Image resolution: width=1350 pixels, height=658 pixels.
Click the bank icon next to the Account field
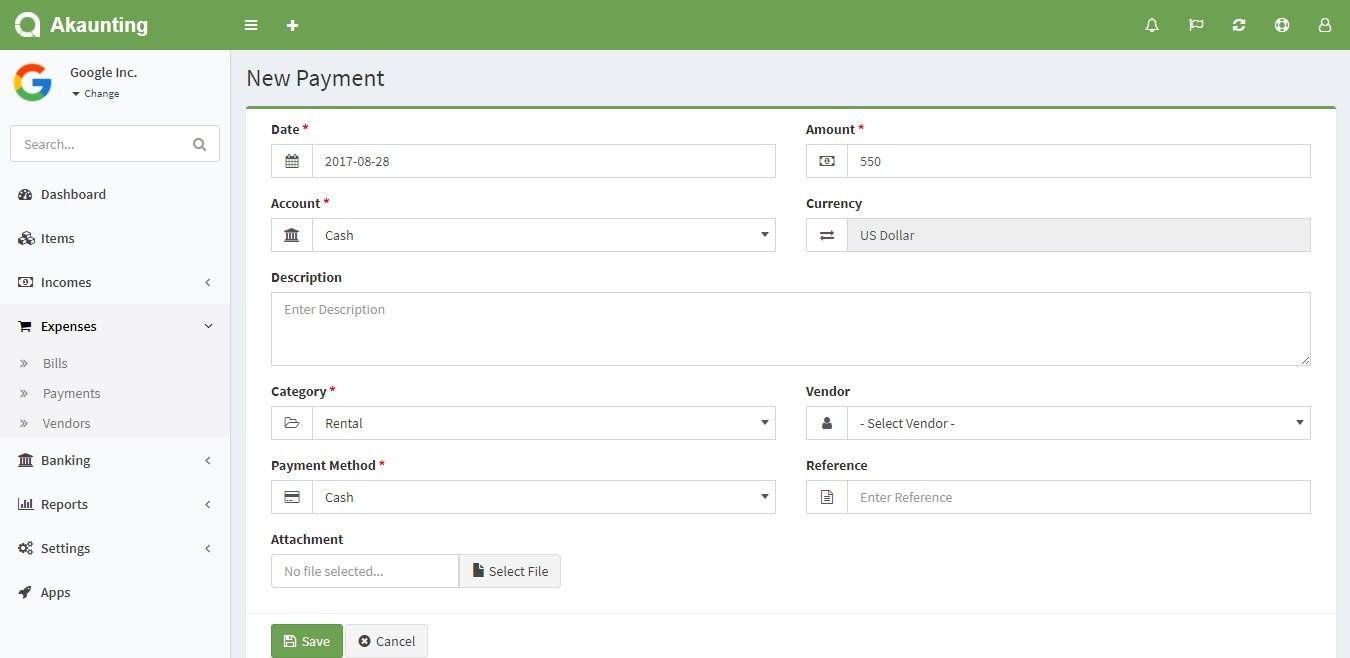[291, 234]
